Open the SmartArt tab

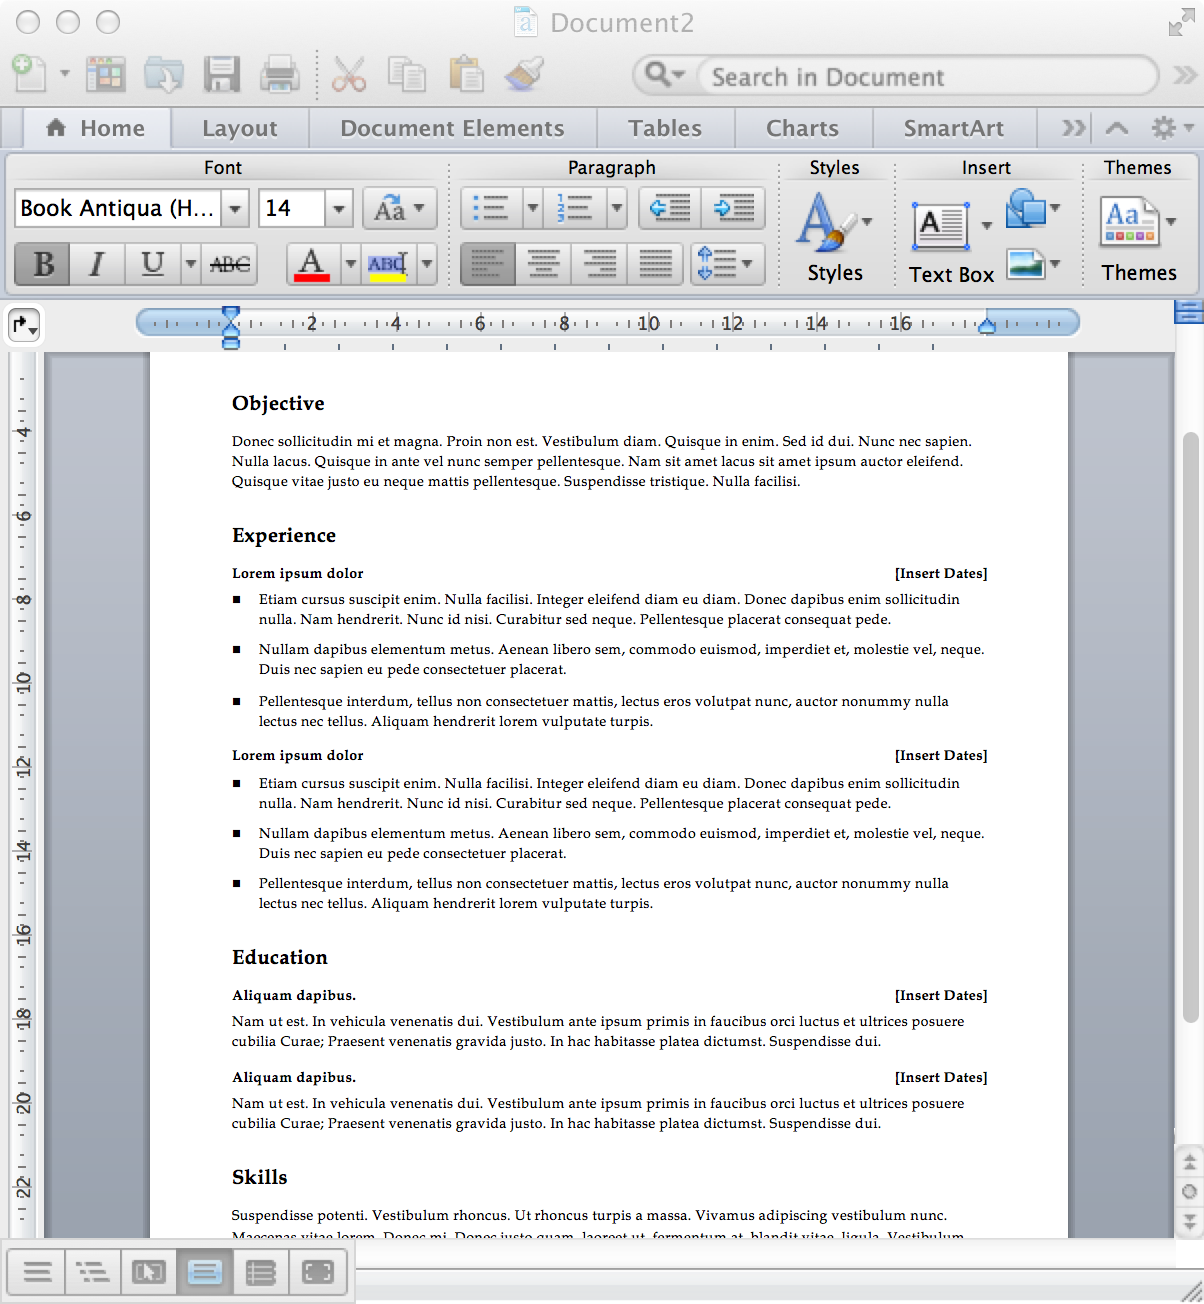[954, 128]
